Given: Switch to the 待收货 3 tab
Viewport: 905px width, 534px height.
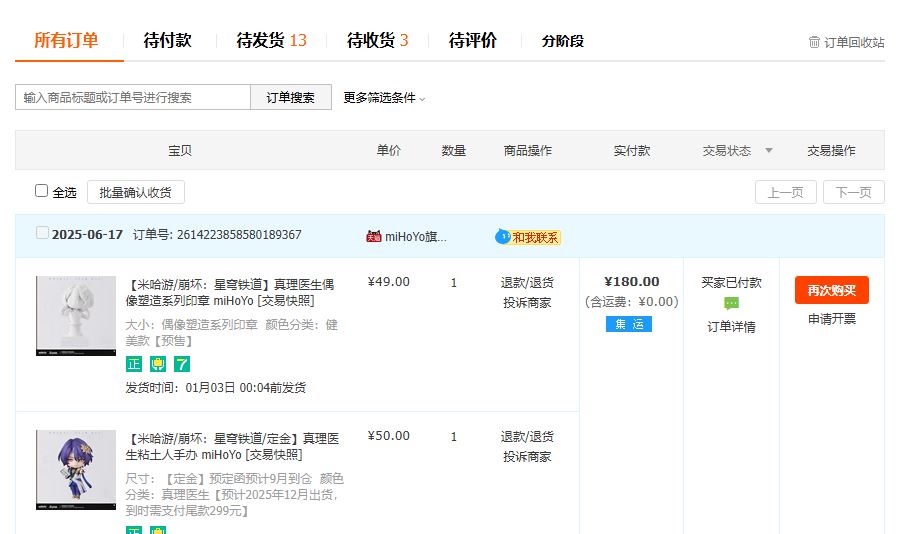Looking at the screenshot, I should point(377,40).
